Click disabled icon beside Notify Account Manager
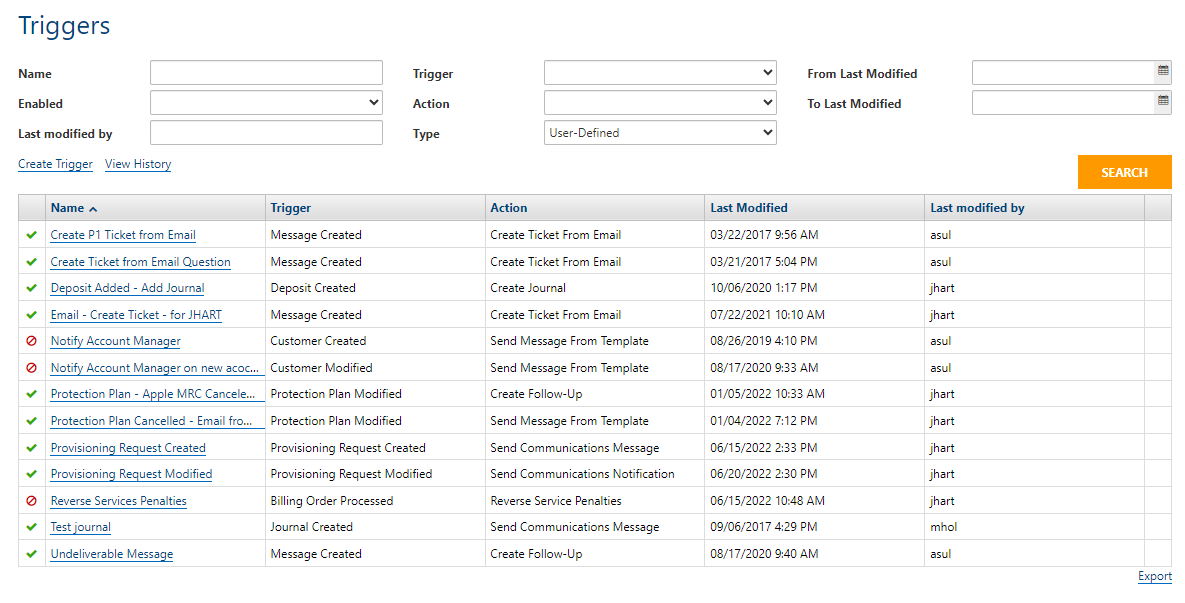The image size is (1185, 603). [31, 341]
